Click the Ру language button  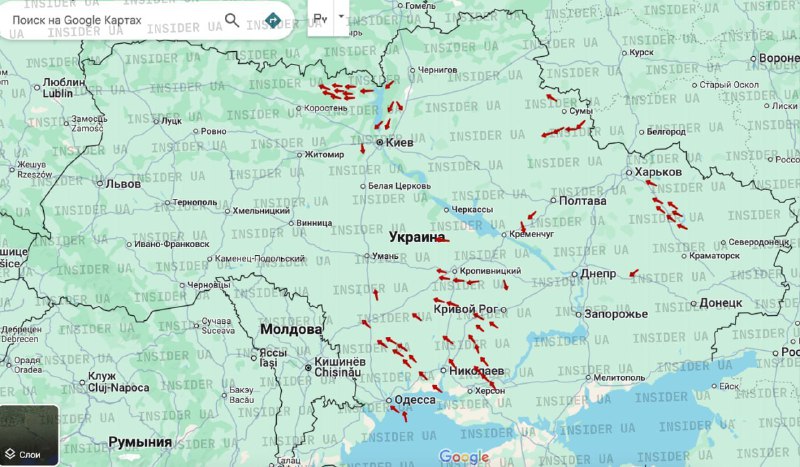click(x=320, y=18)
